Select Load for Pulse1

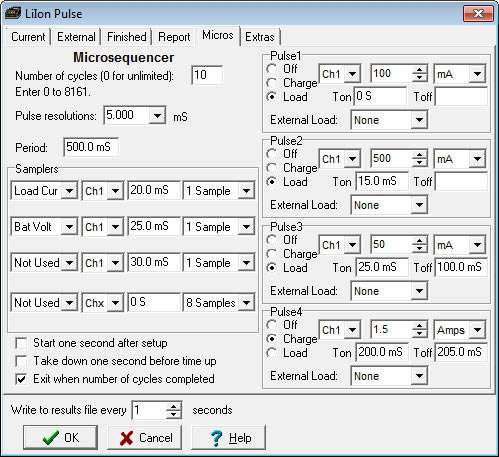[x=272, y=97]
